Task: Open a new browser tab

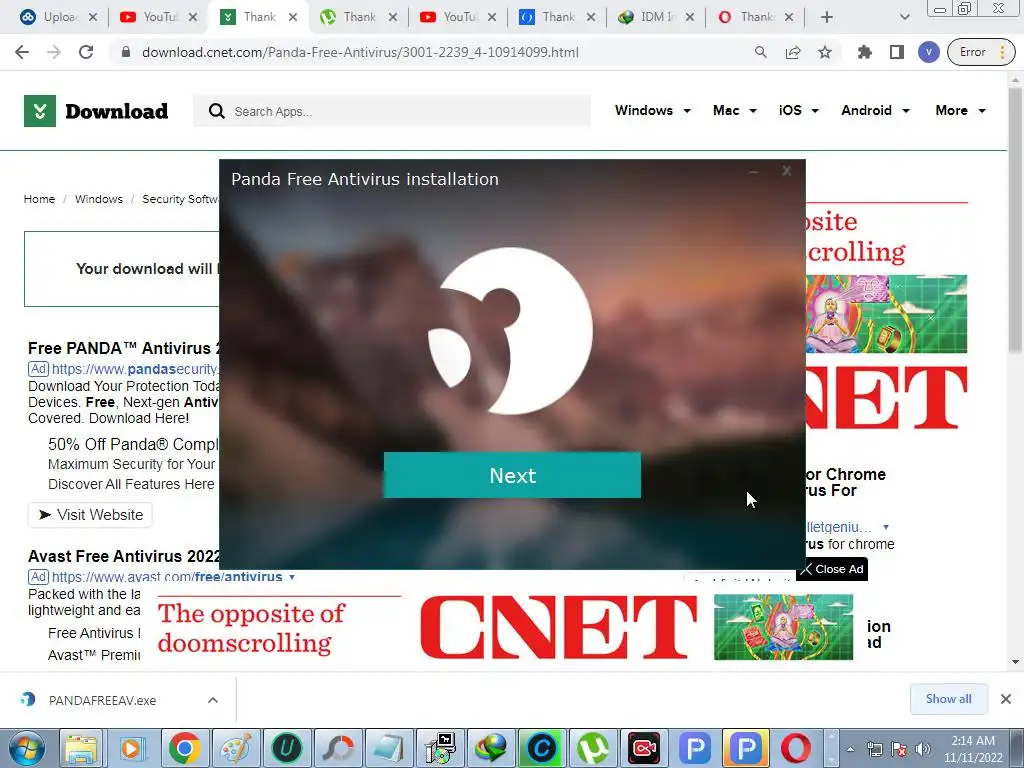Action: click(x=826, y=17)
